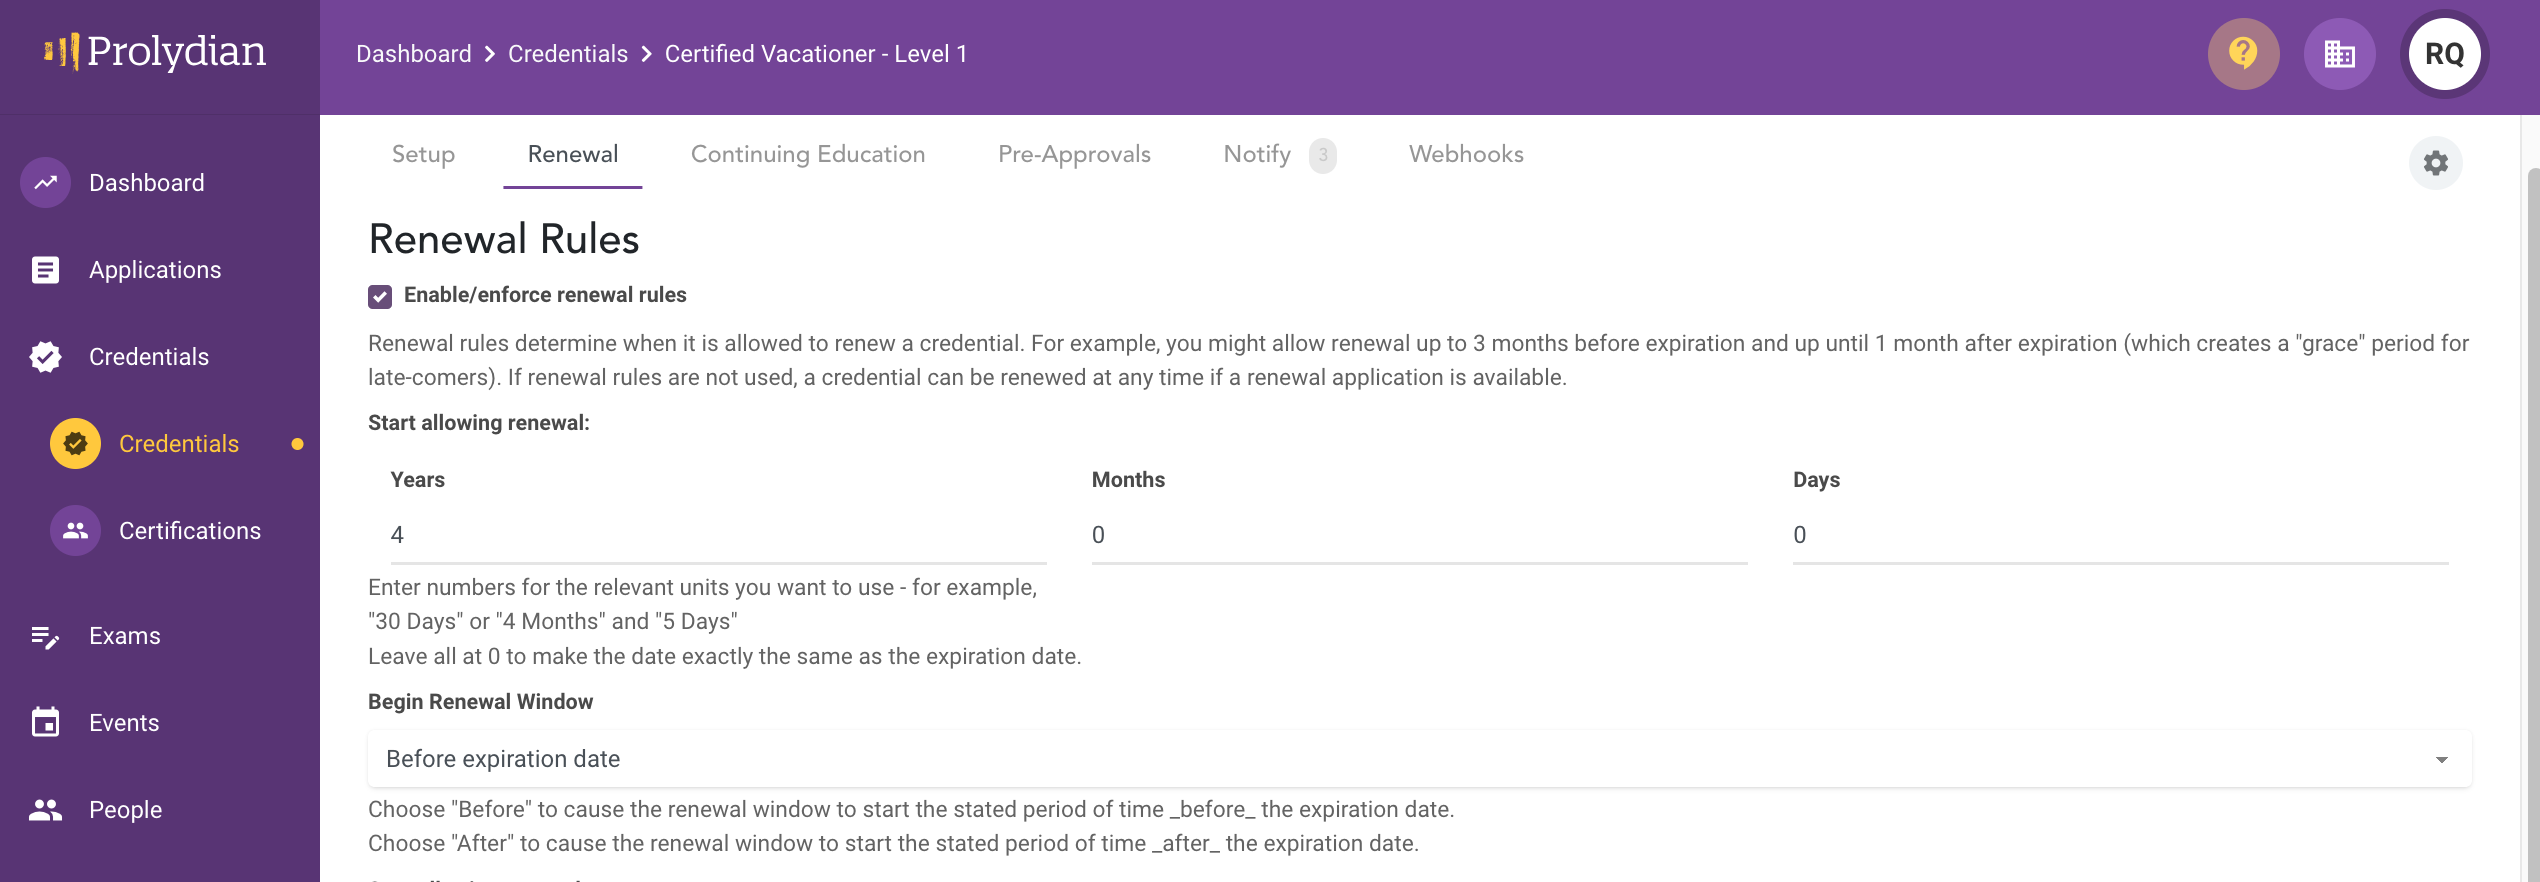Click the settings gear icon
Viewport: 2540px width, 882px height.
(x=2436, y=163)
